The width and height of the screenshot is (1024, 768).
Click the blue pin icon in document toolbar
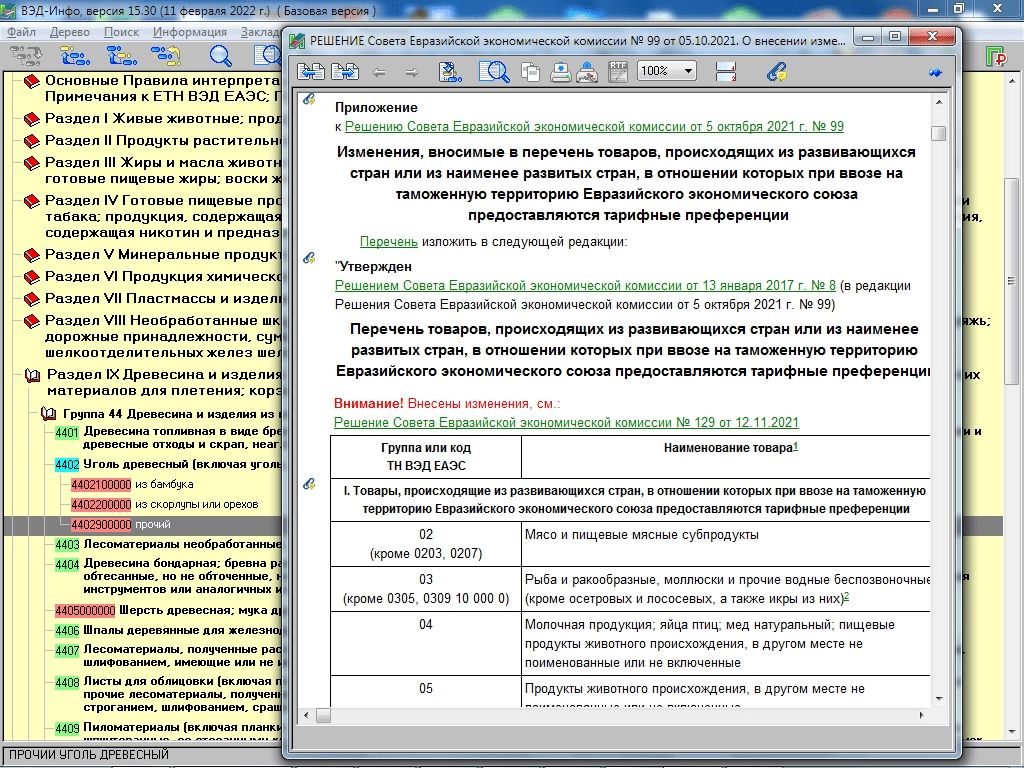(x=935, y=72)
